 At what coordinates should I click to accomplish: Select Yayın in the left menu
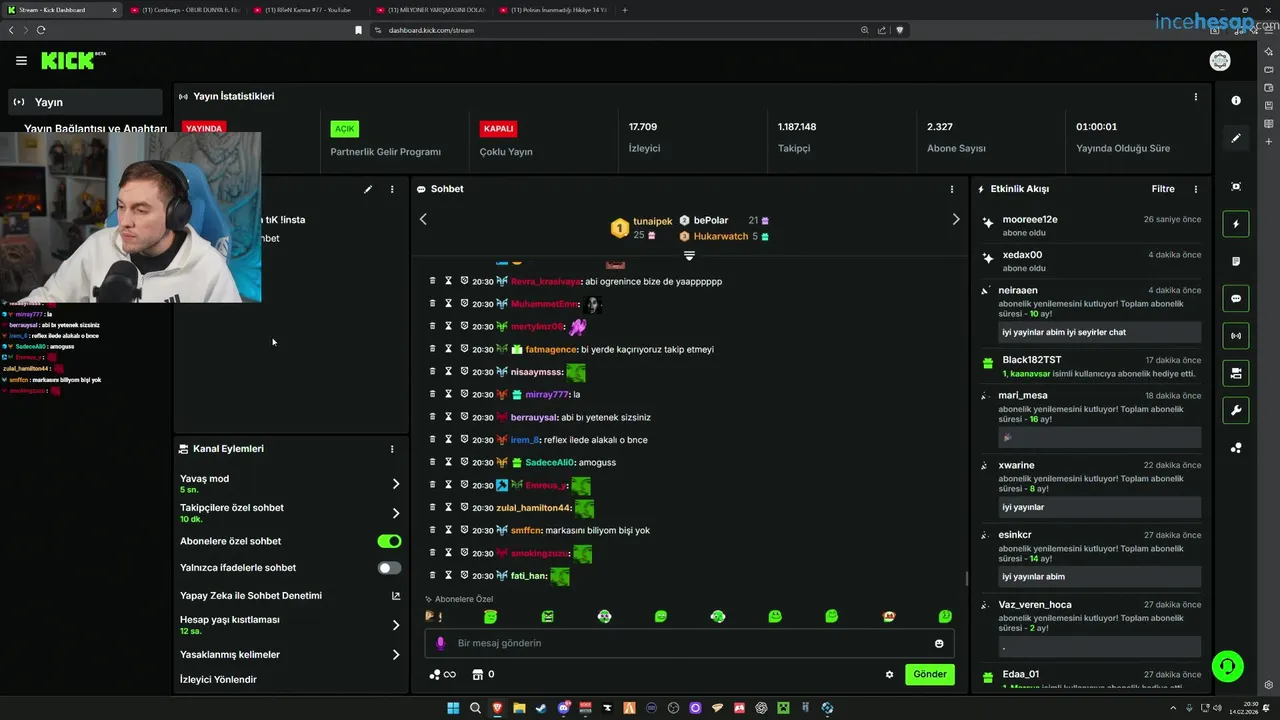click(x=86, y=102)
